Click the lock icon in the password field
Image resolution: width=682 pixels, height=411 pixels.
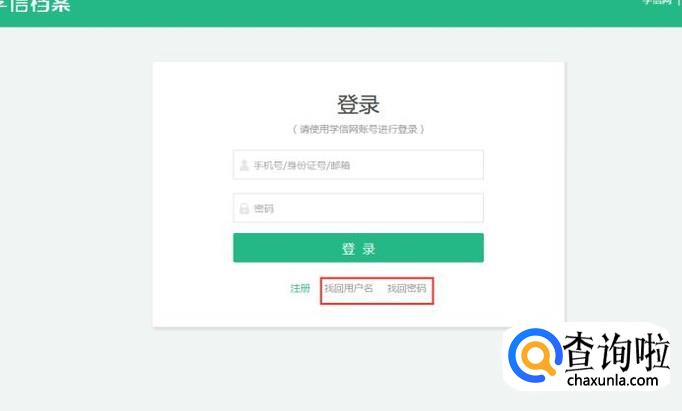(x=244, y=208)
